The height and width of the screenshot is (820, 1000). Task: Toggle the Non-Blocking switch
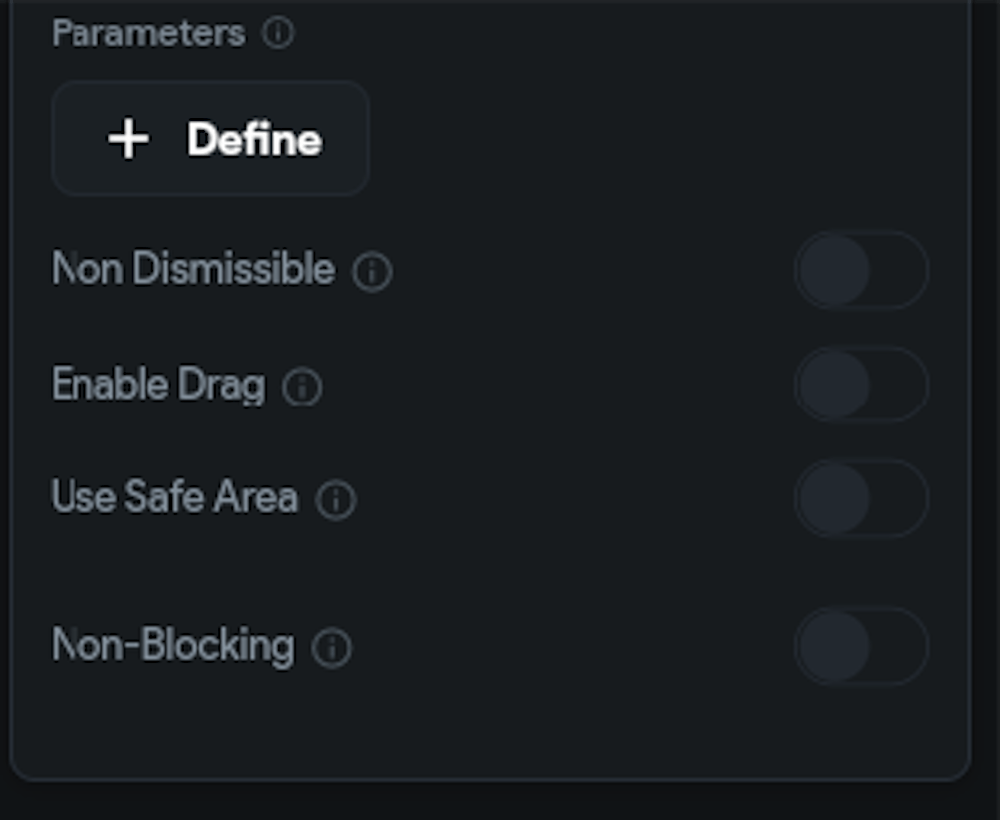point(861,646)
